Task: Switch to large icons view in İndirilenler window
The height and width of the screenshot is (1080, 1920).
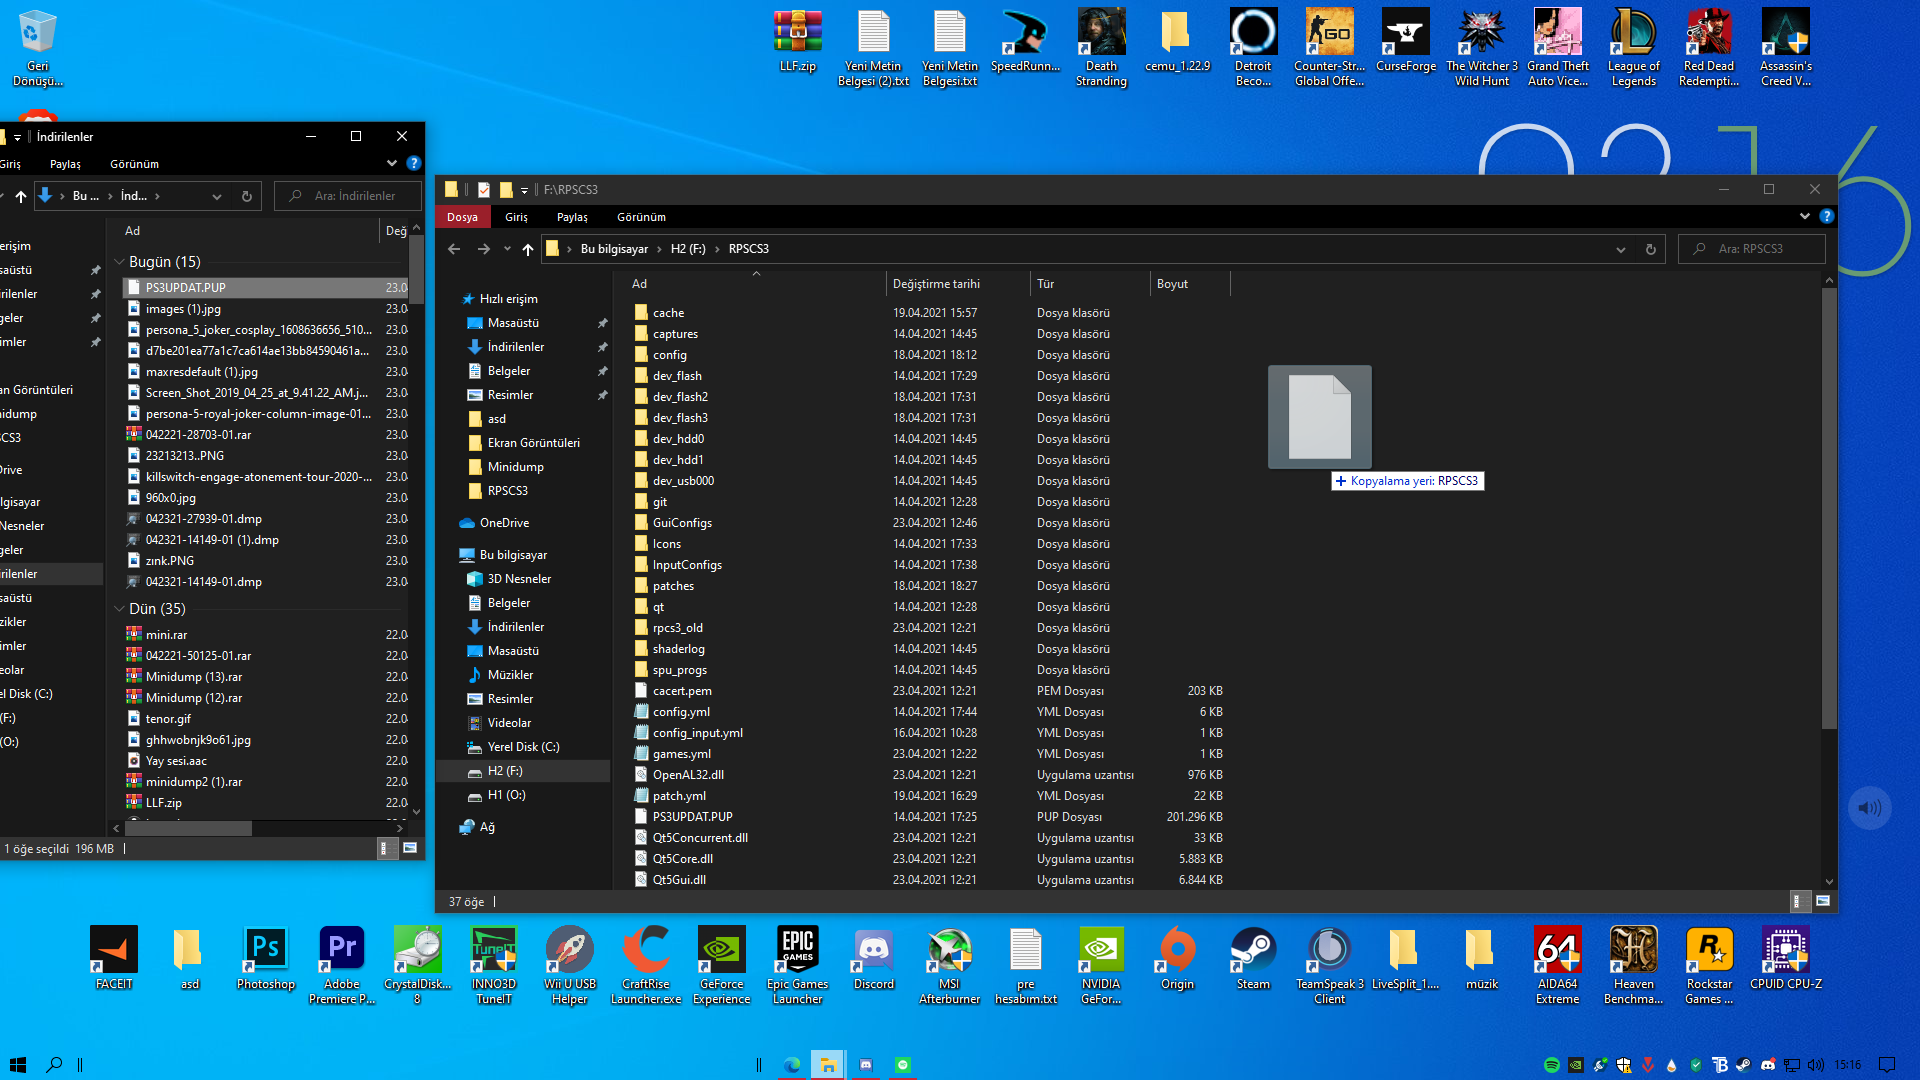Action: tap(410, 848)
